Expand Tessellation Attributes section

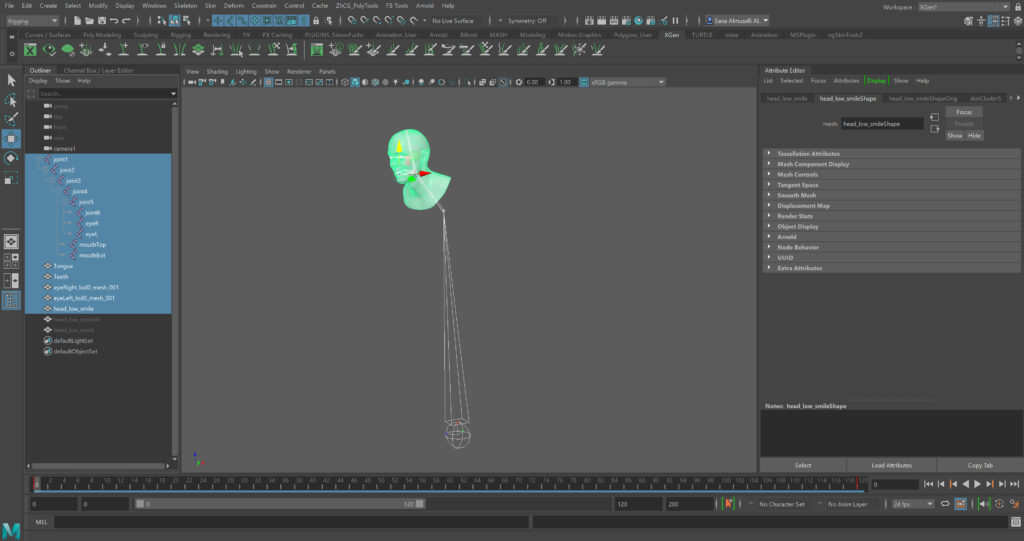[809, 153]
